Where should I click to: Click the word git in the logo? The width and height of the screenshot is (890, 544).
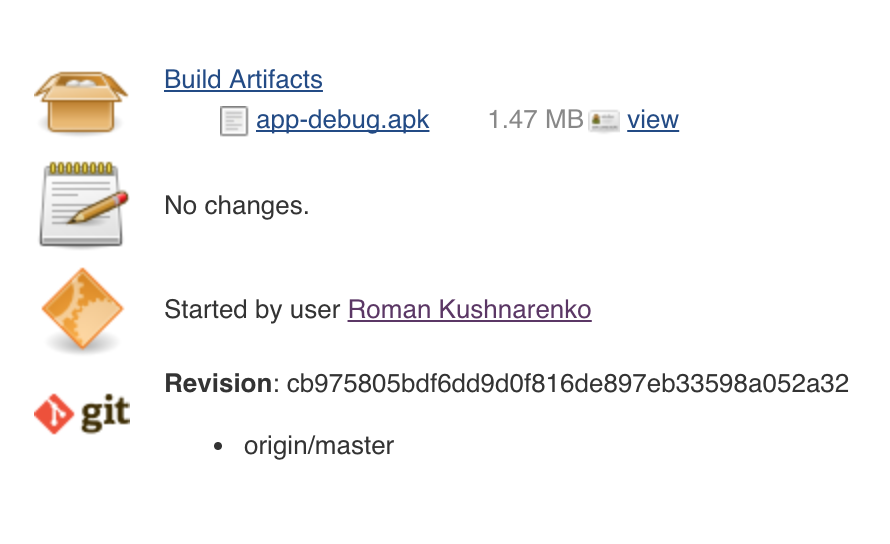(104, 414)
